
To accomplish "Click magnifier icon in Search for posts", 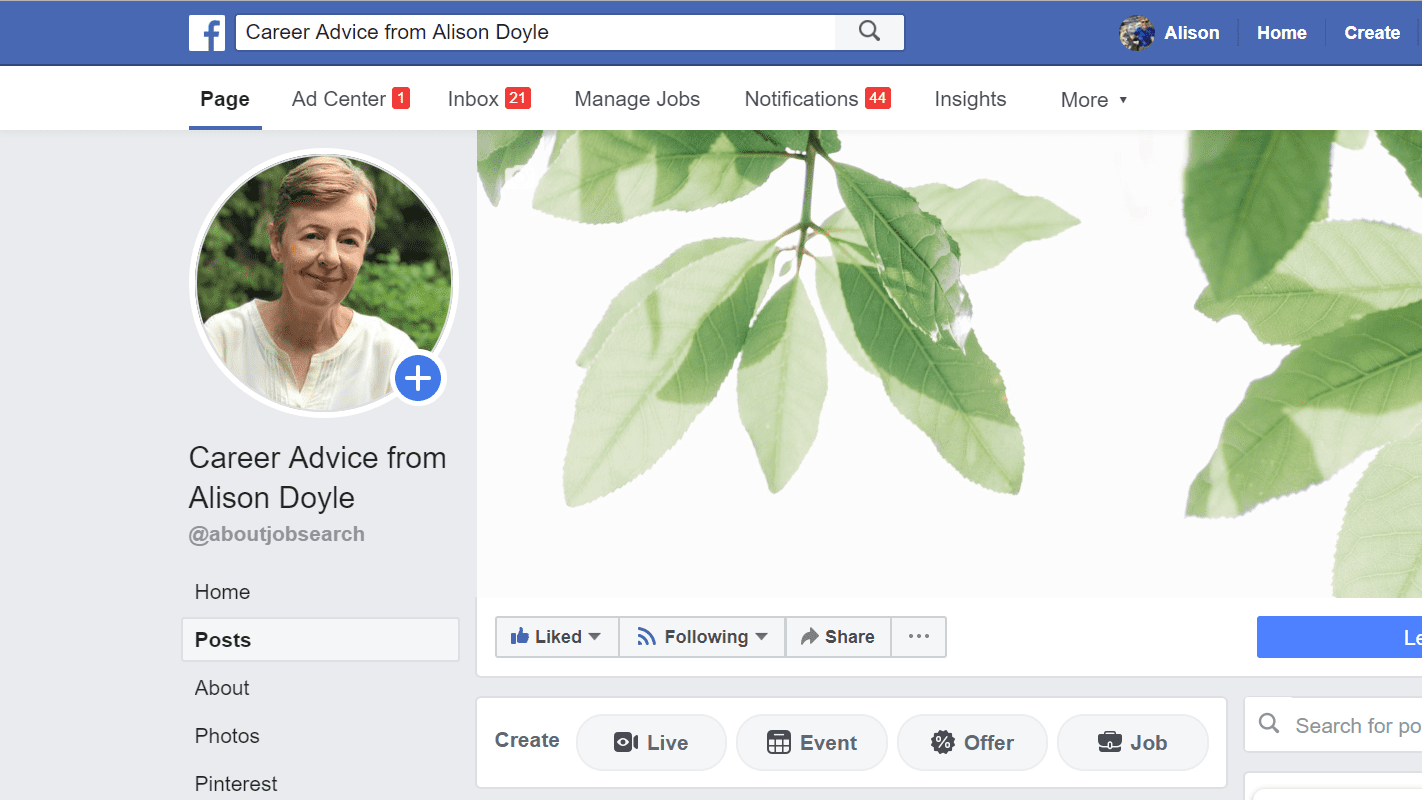I will [1269, 724].
